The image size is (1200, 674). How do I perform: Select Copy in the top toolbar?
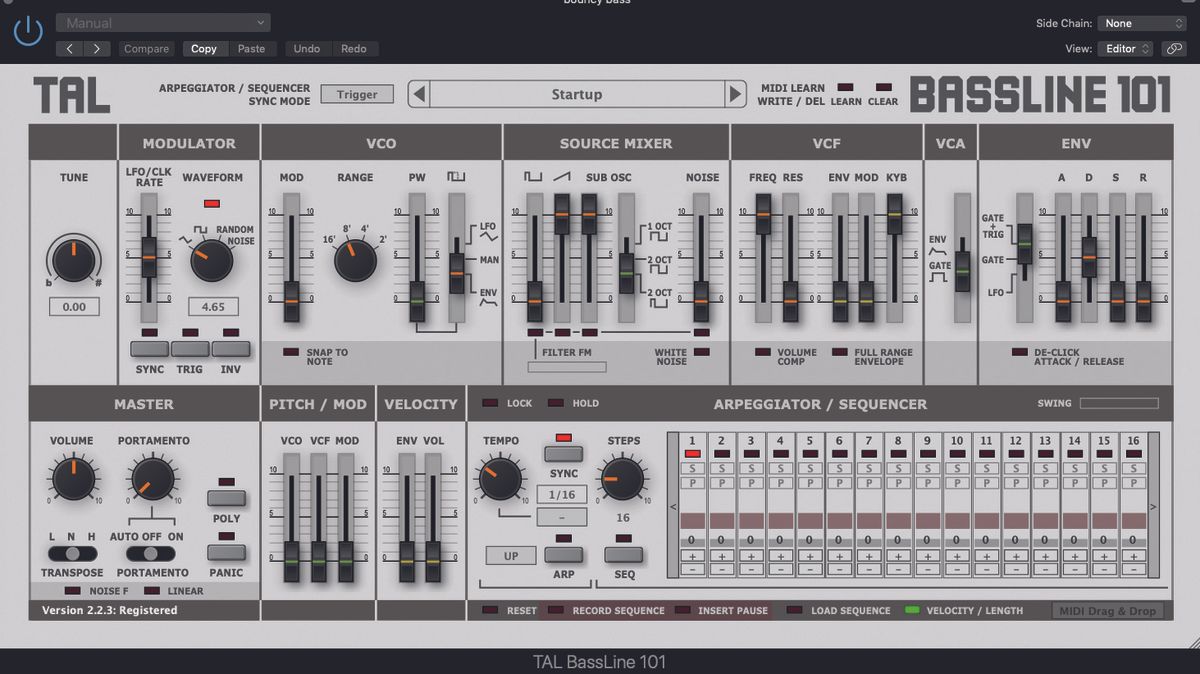[204, 48]
